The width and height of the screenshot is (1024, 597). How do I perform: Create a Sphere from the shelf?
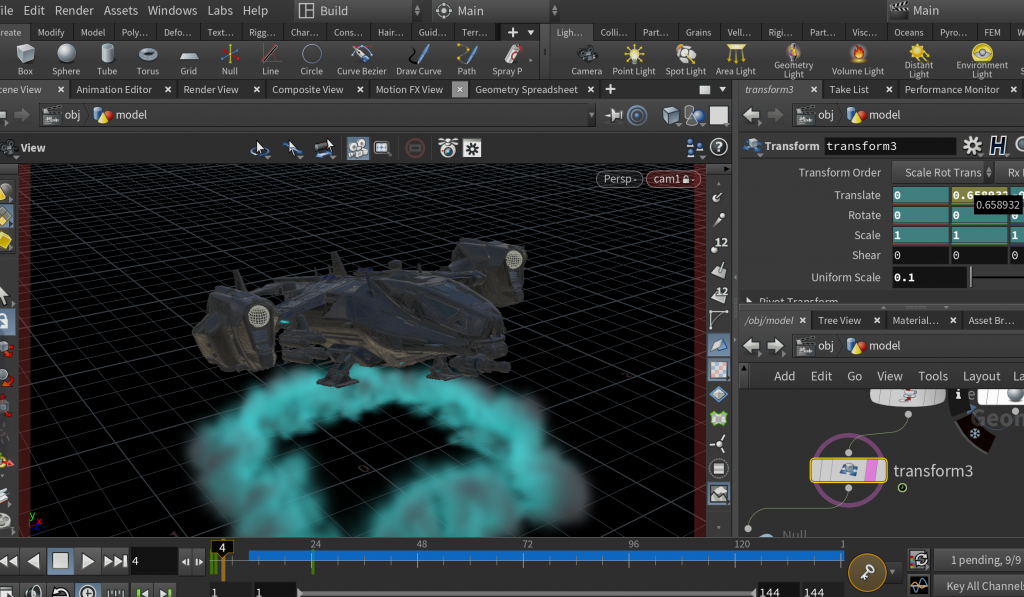pos(66,59)
